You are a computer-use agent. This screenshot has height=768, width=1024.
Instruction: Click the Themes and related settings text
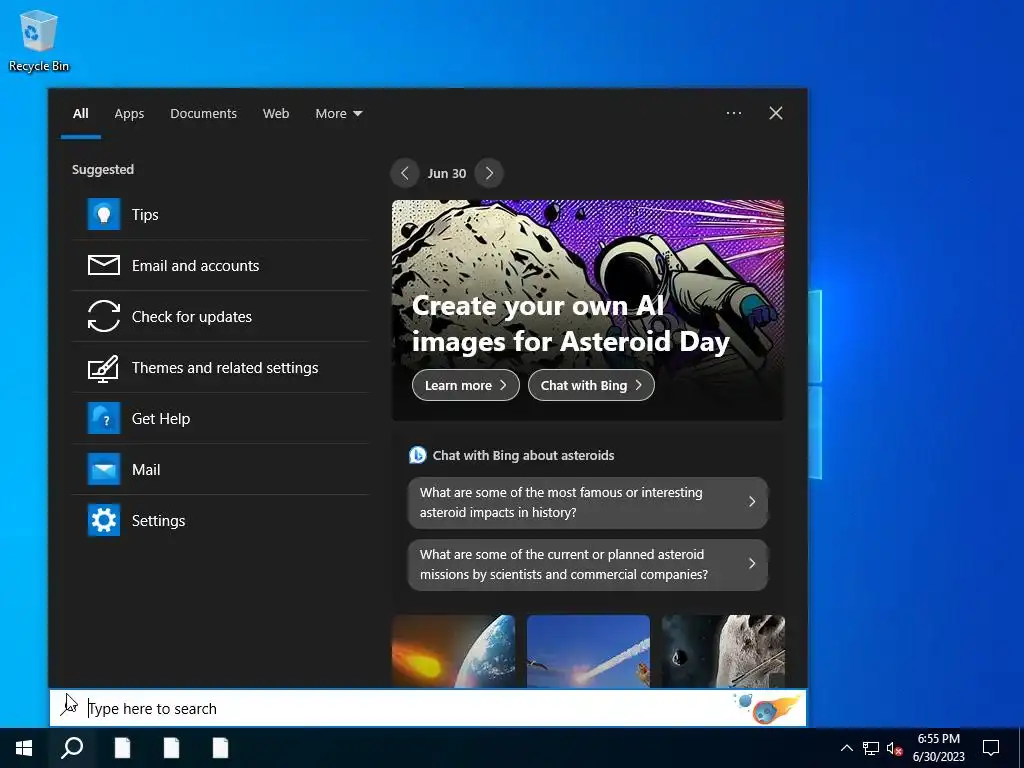(225, 368)
